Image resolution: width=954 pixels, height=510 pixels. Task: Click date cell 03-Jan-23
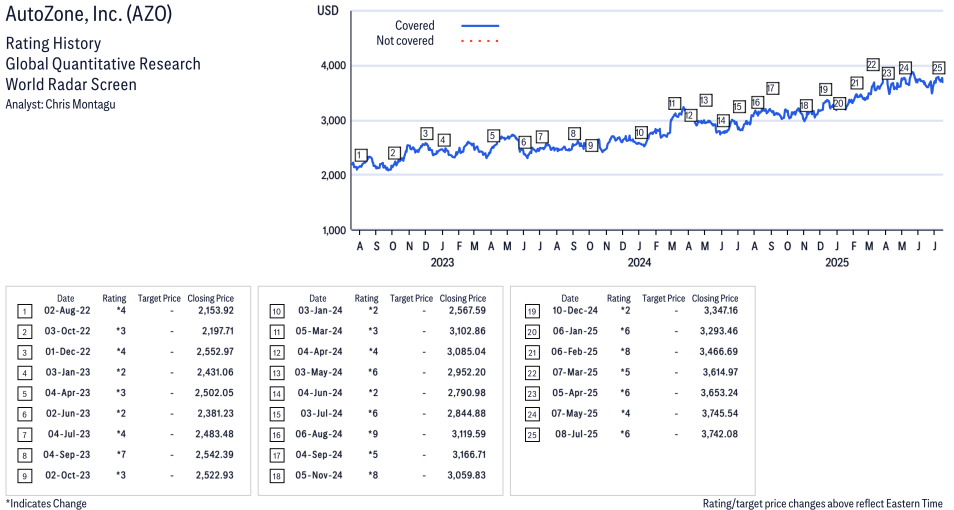(x=68, y=372)
